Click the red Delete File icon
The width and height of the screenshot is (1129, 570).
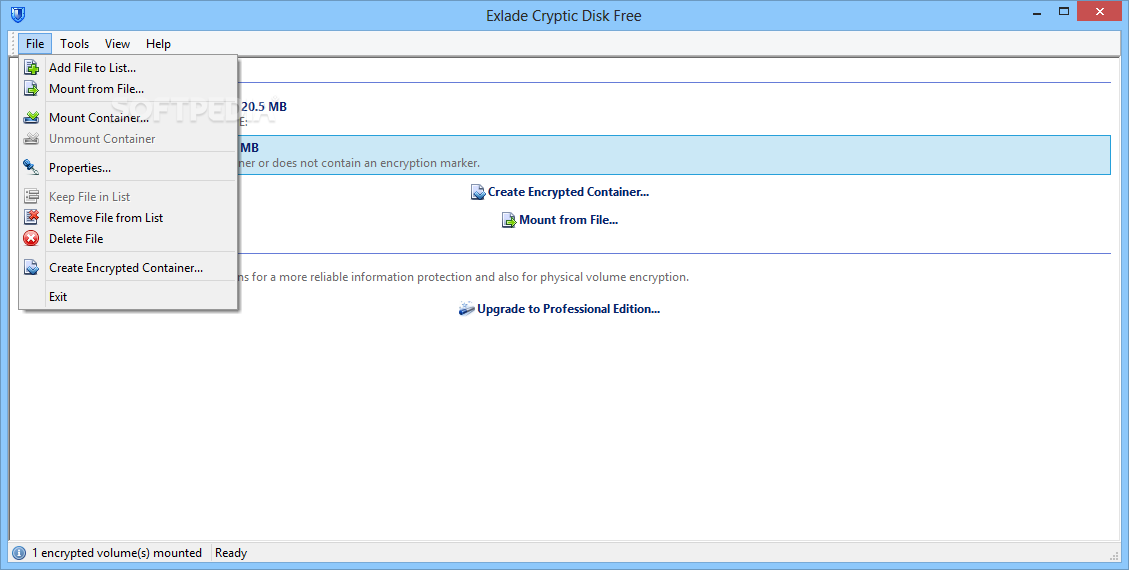click(32, 239)
